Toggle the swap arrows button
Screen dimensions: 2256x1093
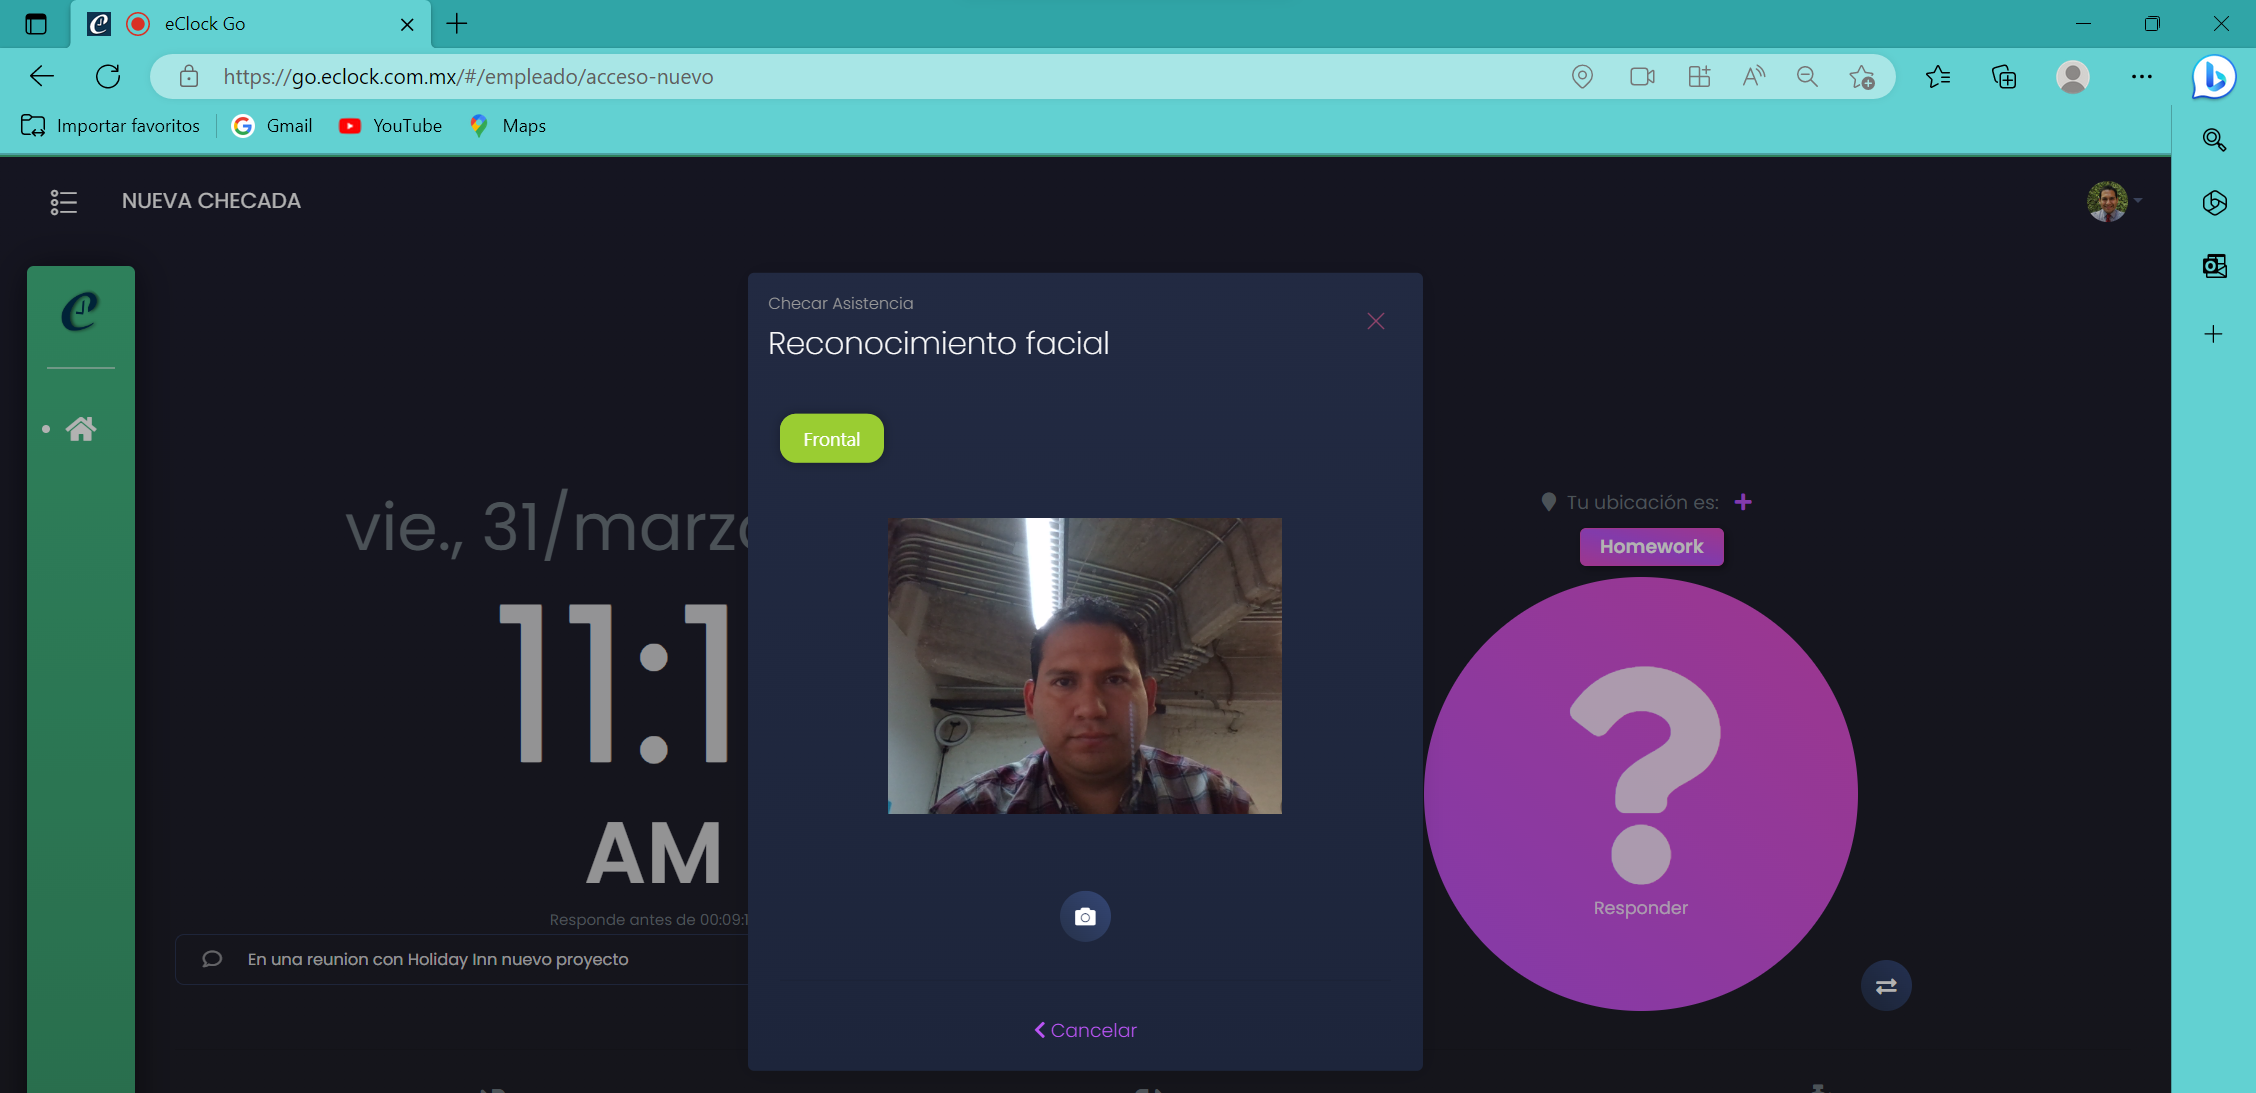[x=1886, y=986]
